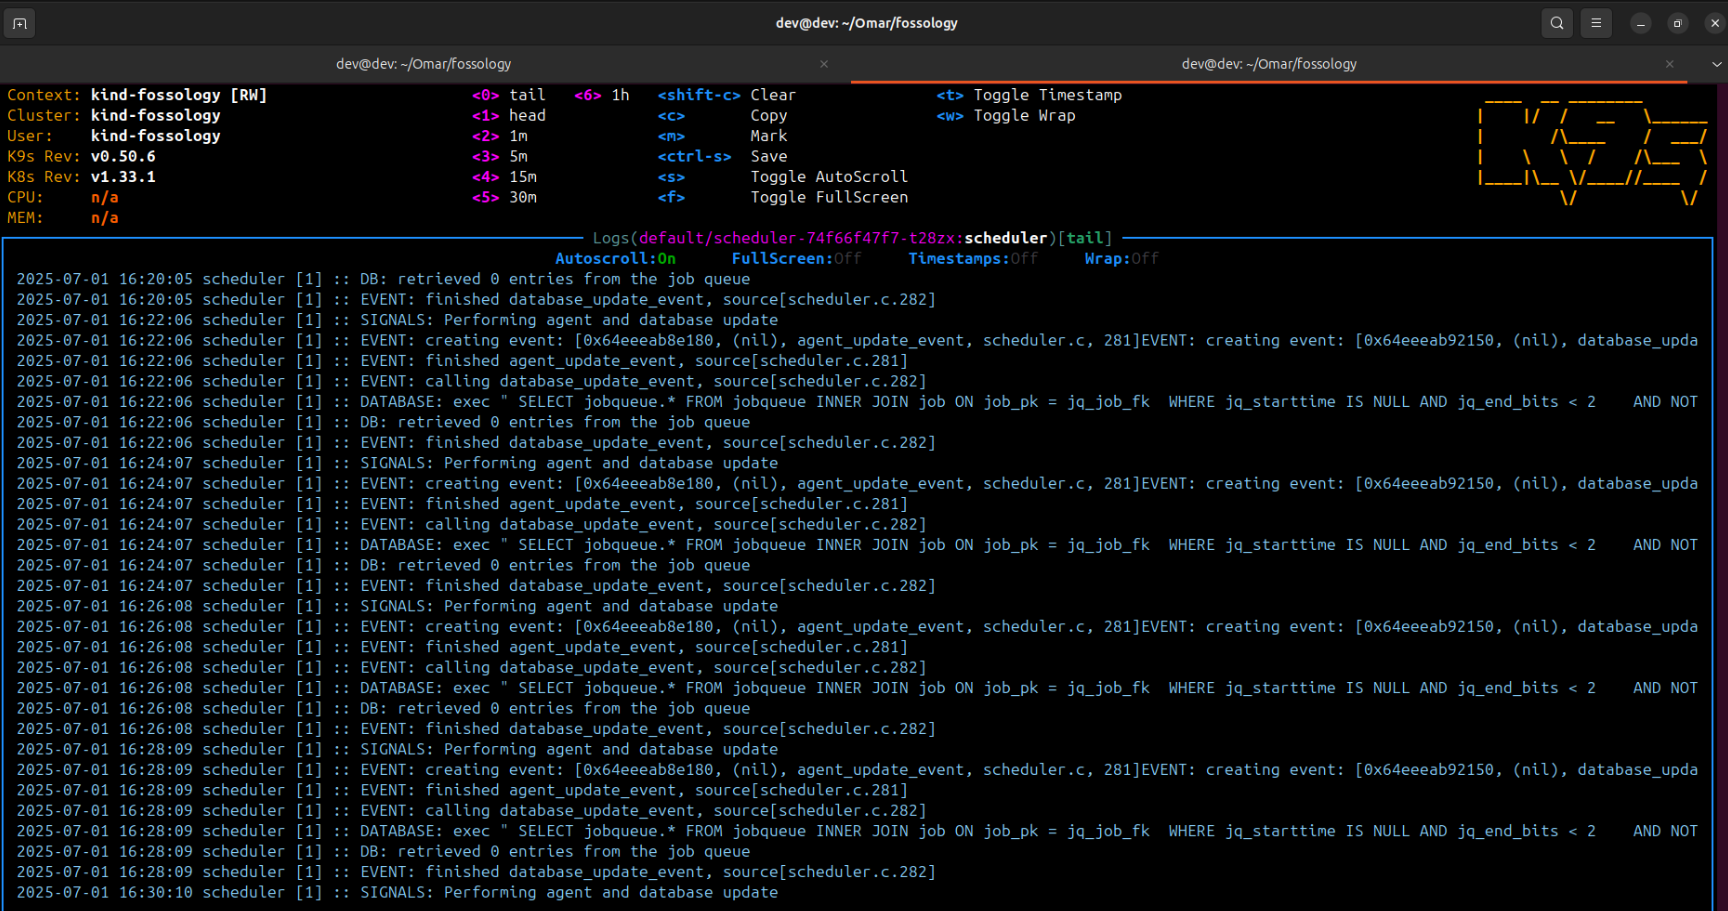Image resolution: width=1728 pixels, height=911 pixels.
Task: Open new tab icon in terminal header
Action: [20, 23]
